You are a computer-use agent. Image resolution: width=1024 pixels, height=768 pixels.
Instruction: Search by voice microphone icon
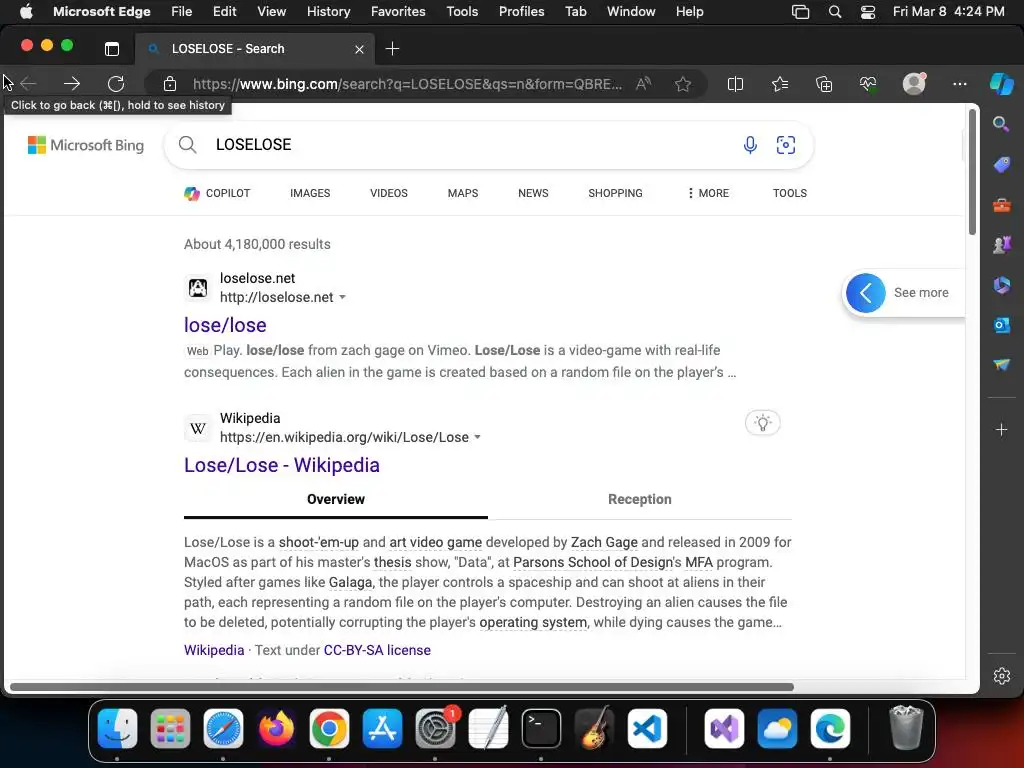pyautogui.click(x=750, y=145)
